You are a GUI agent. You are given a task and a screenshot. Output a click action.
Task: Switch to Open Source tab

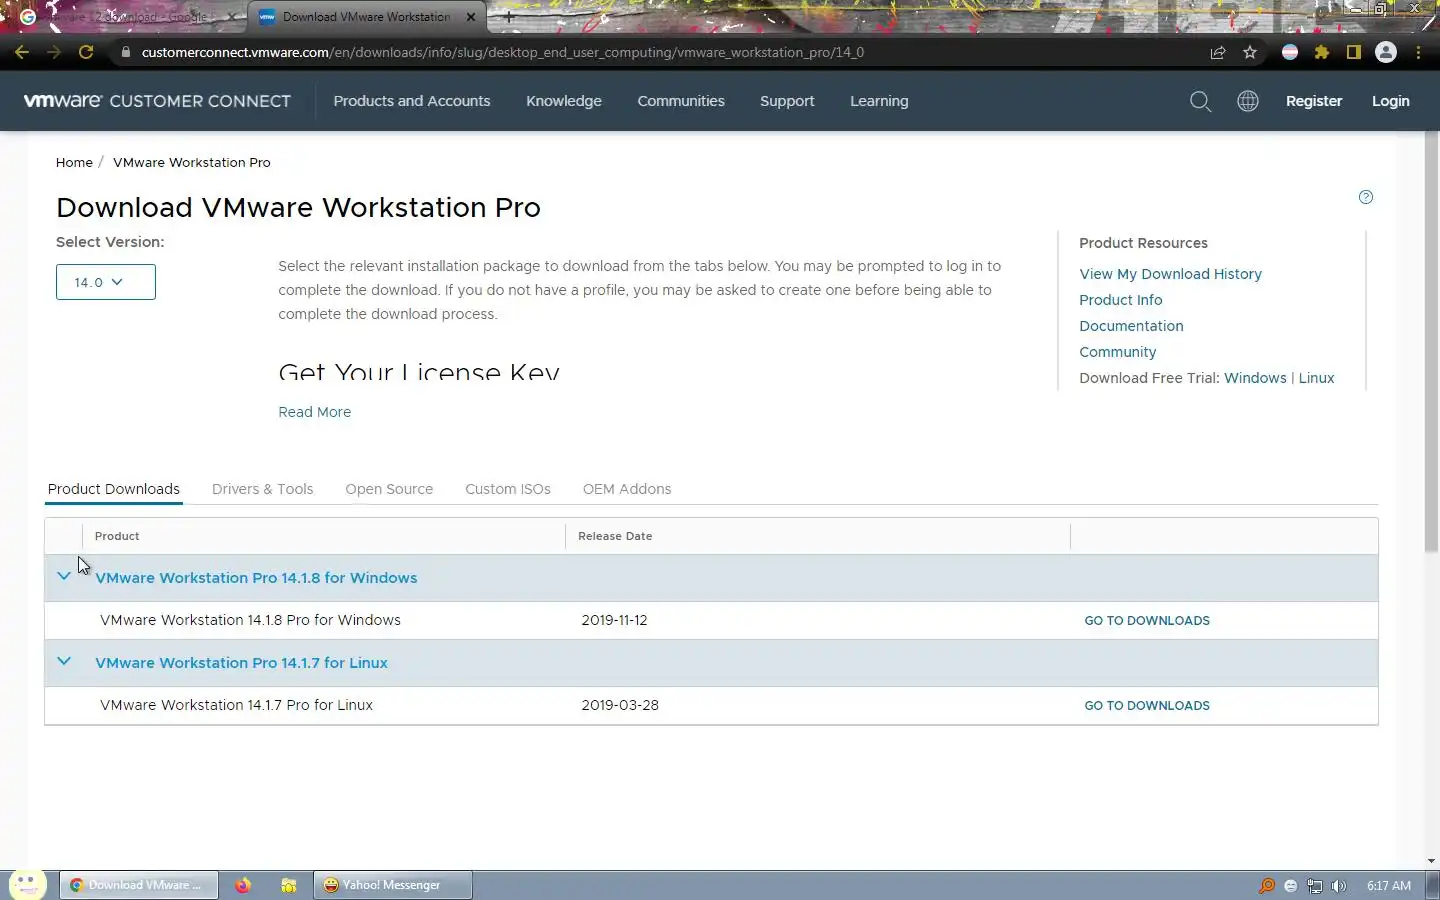coord(389,489)
